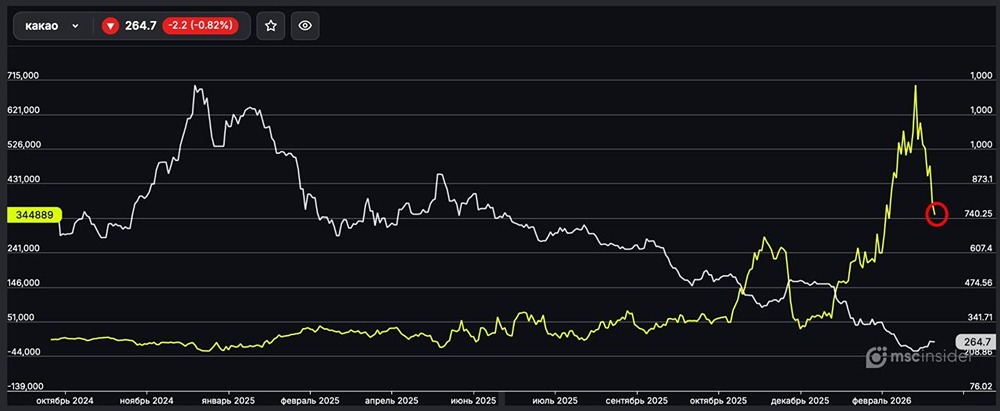Click the red circle marker on yellow line
Screen dimensions: 1000x411
coord(936,213)
